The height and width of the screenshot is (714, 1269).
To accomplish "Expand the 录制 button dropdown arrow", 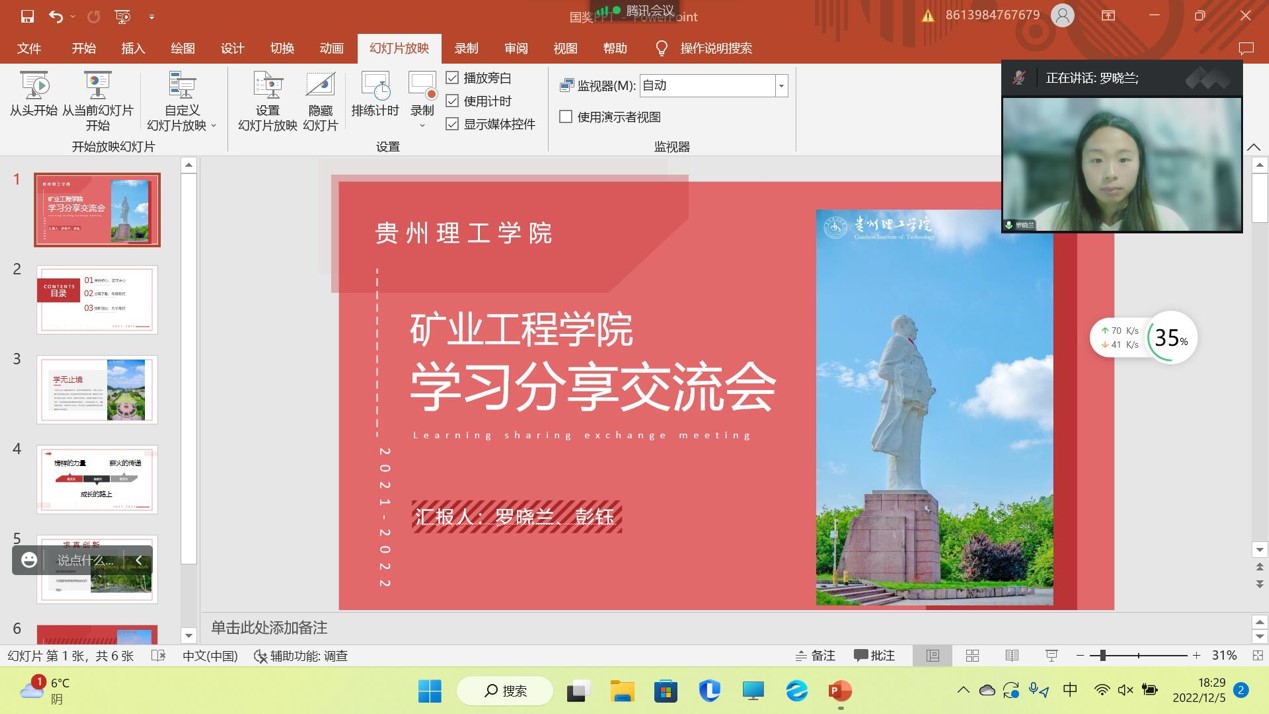I will pyautogui.click(x=422, y=126).
